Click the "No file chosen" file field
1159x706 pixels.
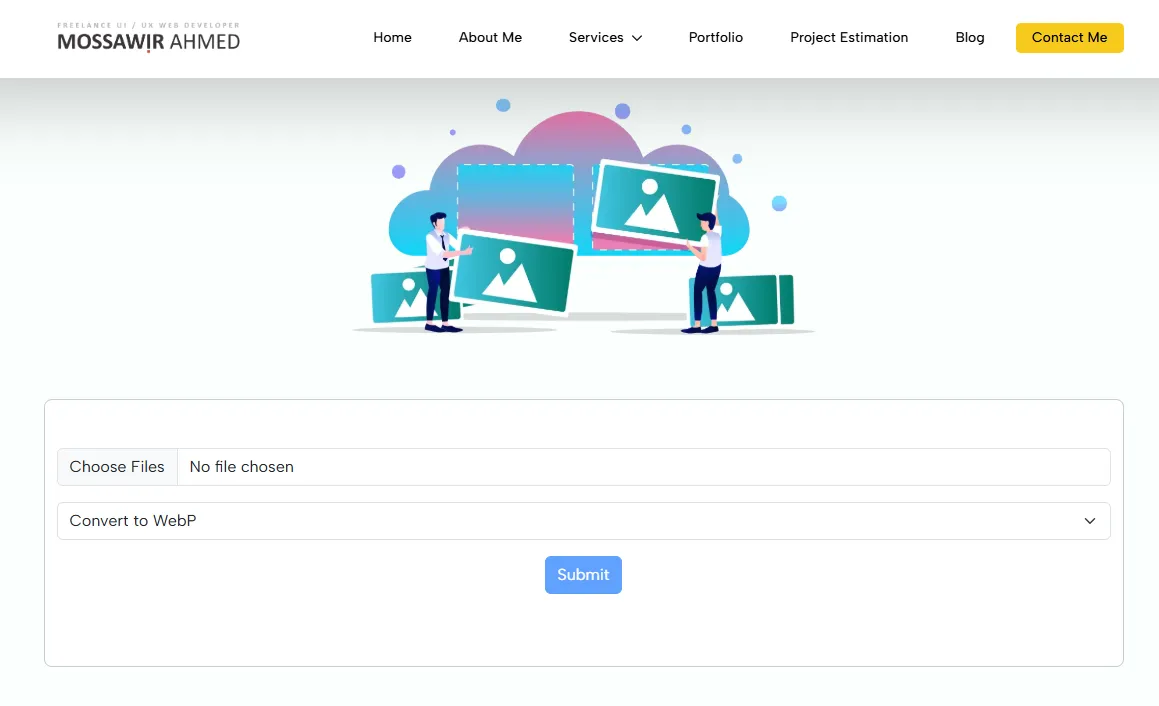click(640, 467)
